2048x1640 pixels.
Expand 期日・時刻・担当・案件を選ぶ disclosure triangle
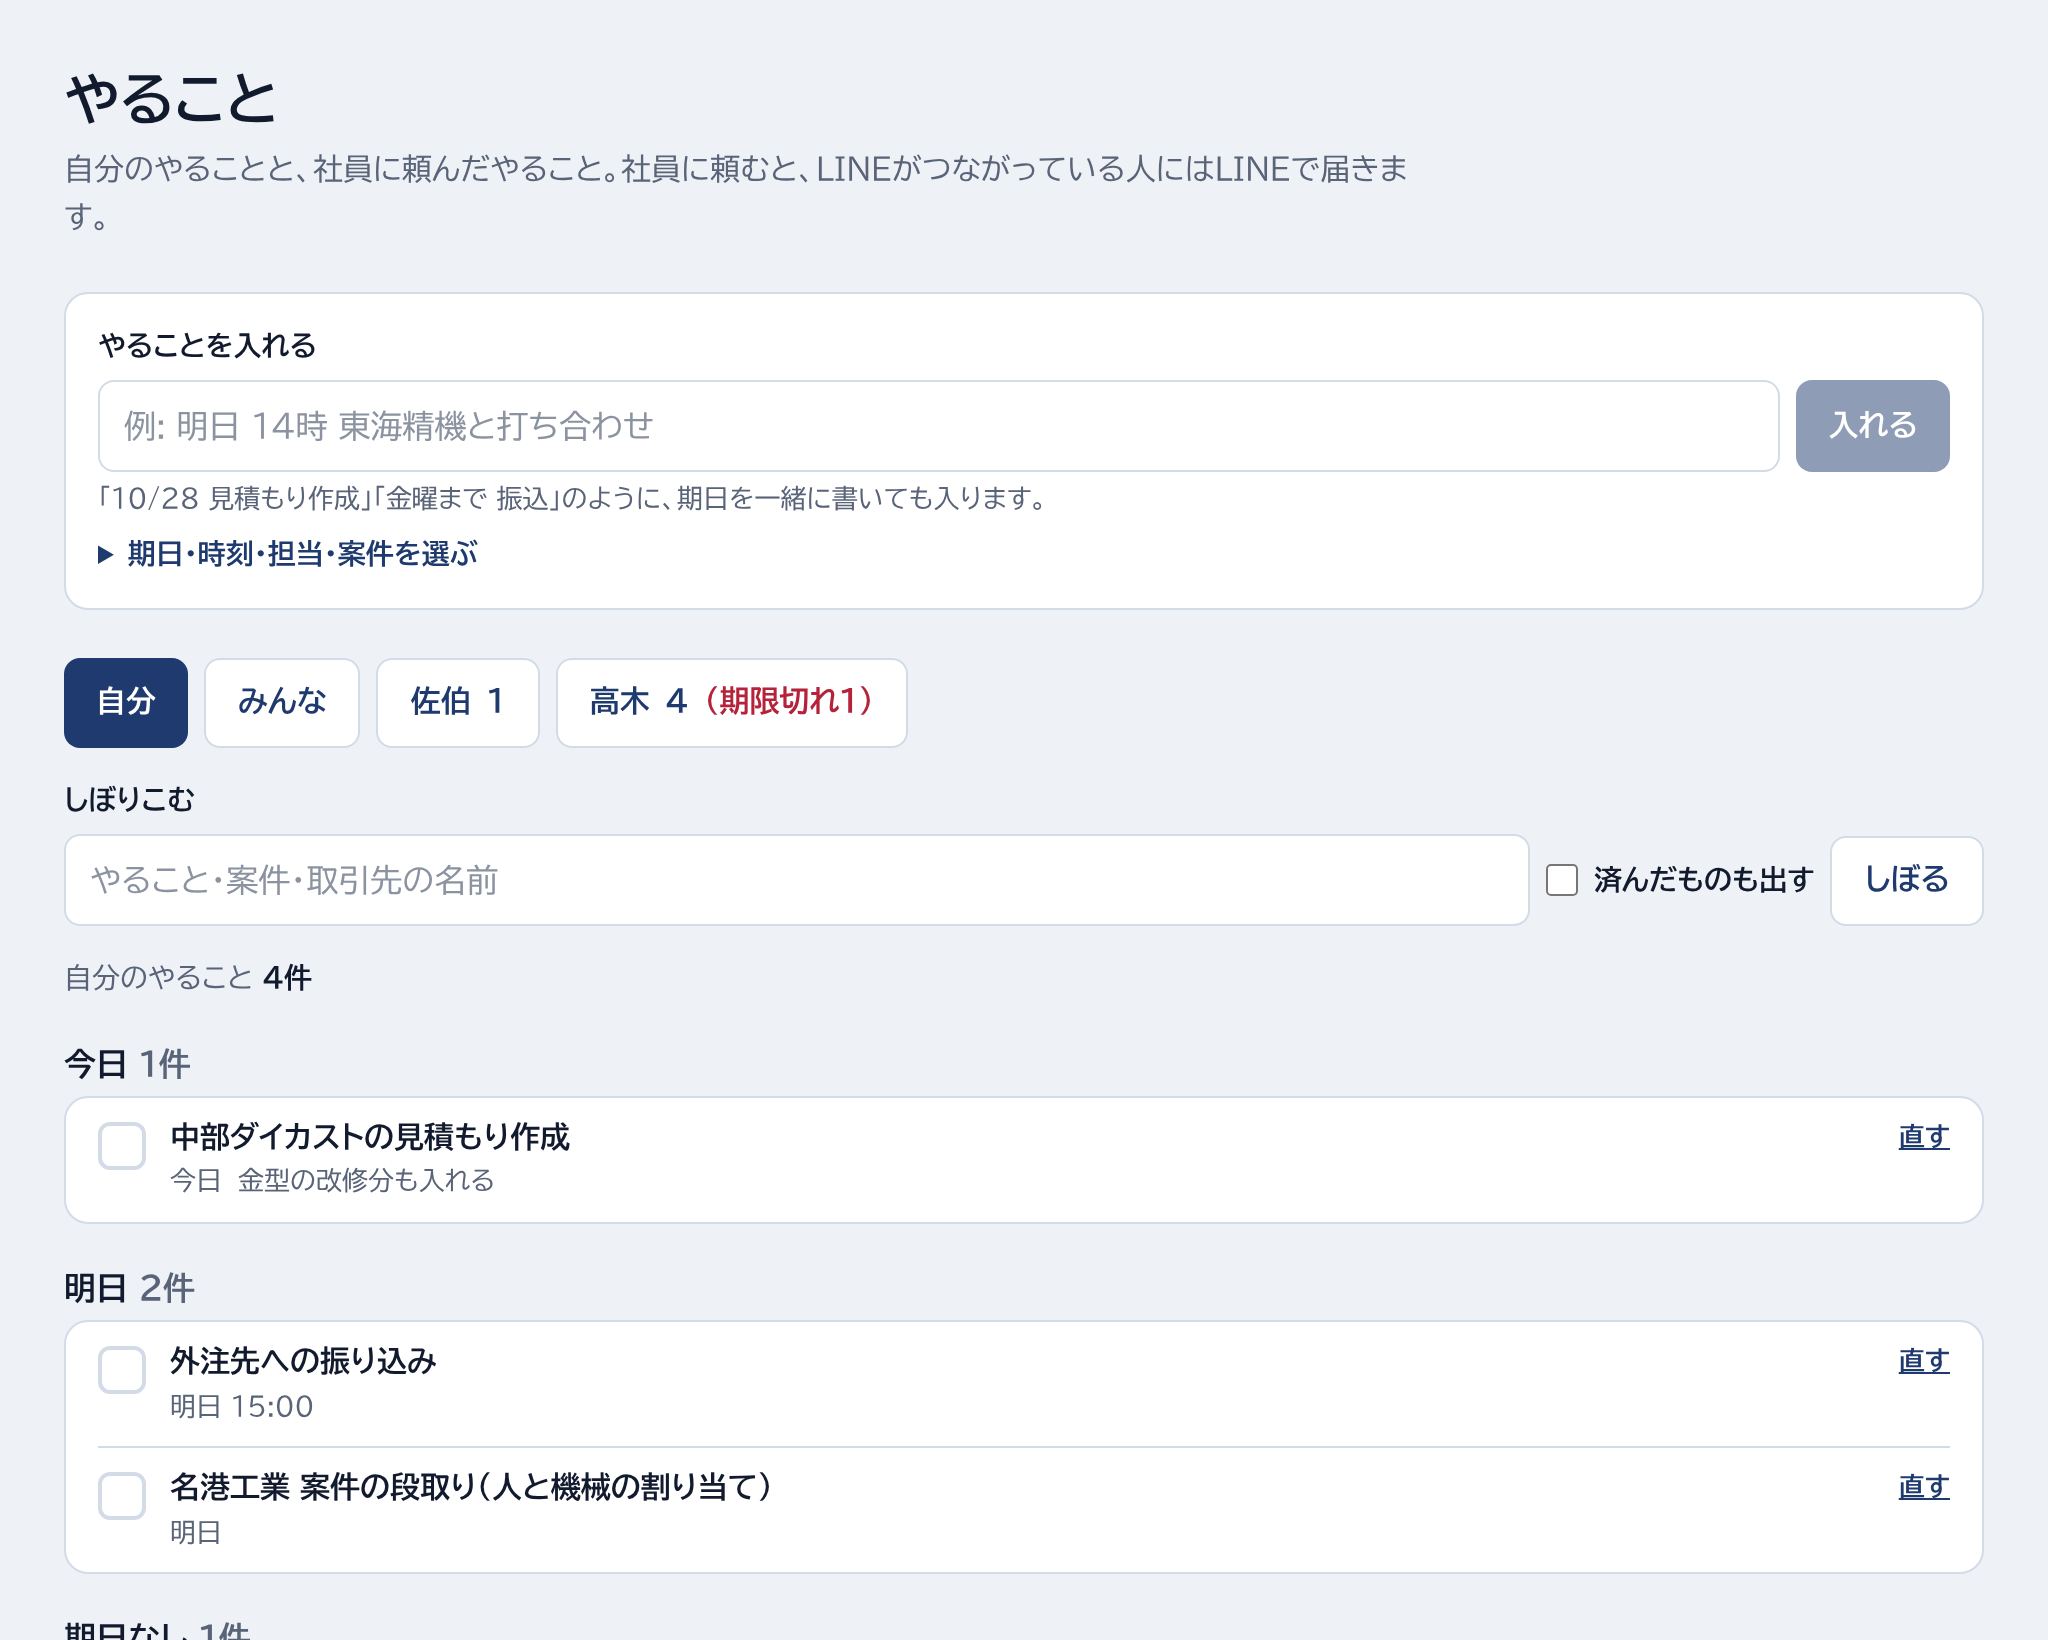coord(288,554)
